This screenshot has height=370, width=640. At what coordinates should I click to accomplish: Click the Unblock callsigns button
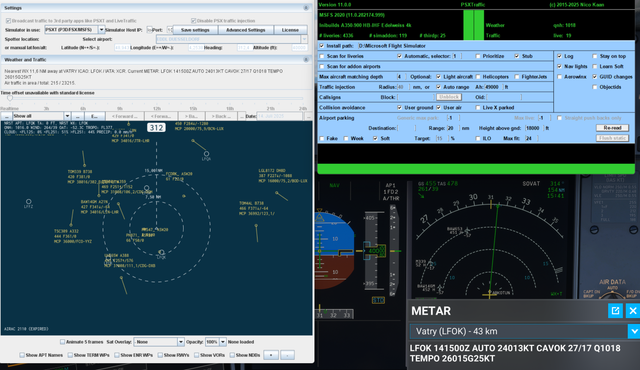click(x=449, y=97)
